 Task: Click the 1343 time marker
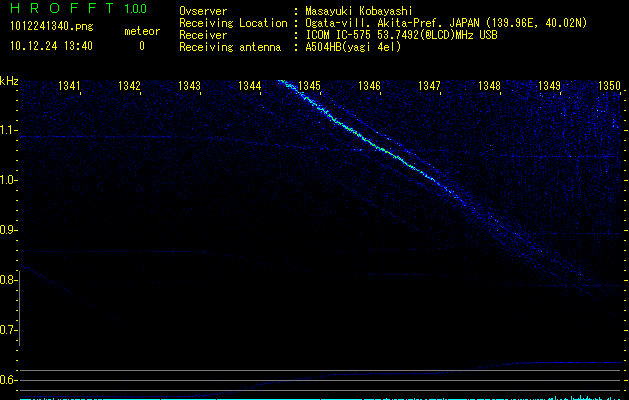(189, 86)
